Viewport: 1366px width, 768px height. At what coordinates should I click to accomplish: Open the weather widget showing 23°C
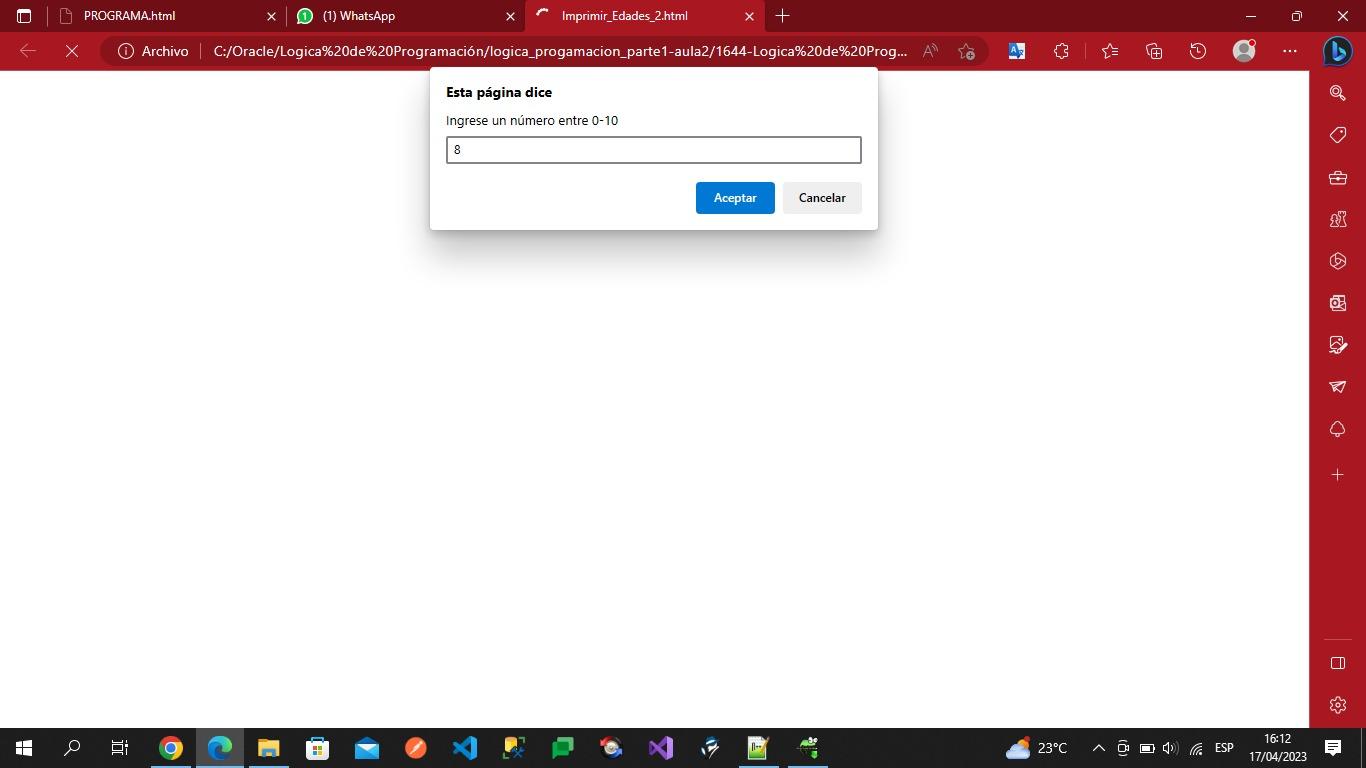1037,748
